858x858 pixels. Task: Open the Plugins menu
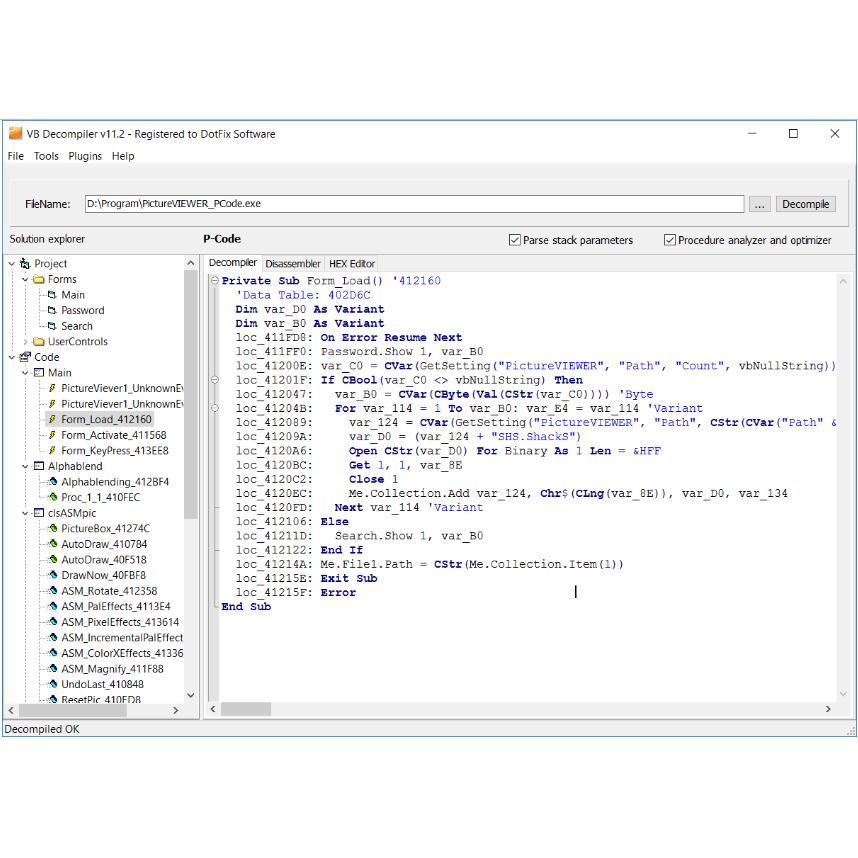tap(85, 156)
